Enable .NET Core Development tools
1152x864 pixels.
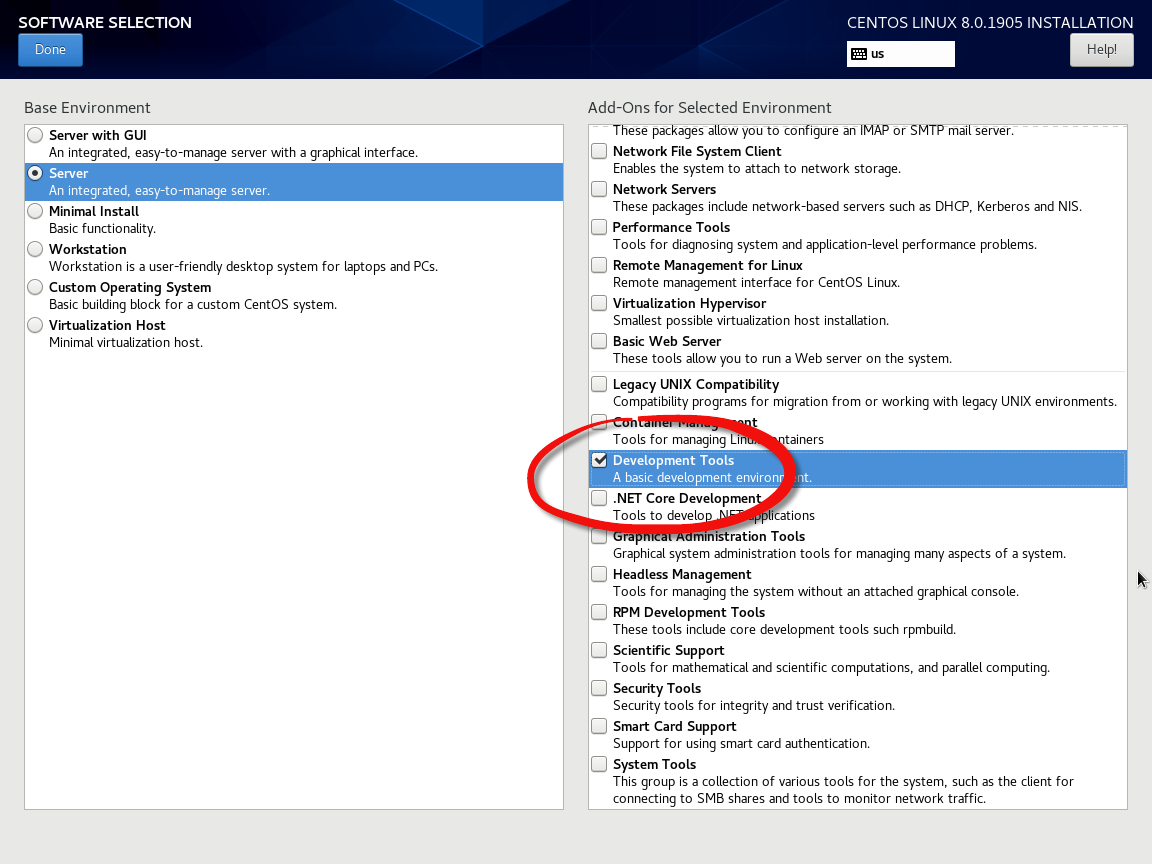(x=599, y=498)
